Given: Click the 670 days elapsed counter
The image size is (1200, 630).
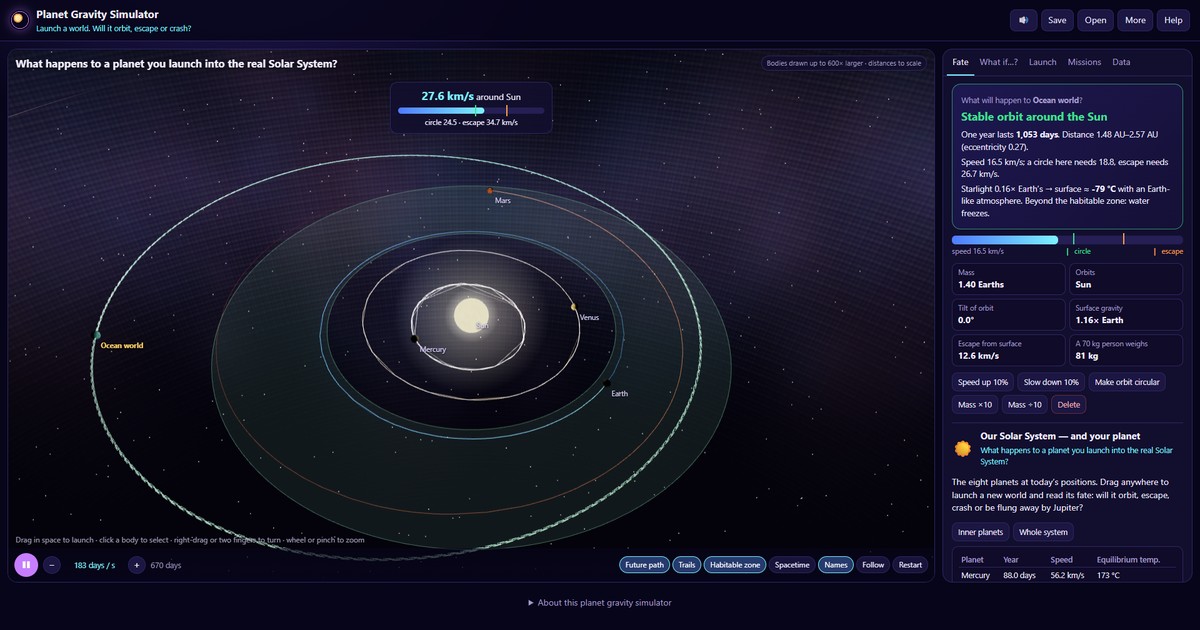Looking at the screenshot, I should click(x=166, y=565).
